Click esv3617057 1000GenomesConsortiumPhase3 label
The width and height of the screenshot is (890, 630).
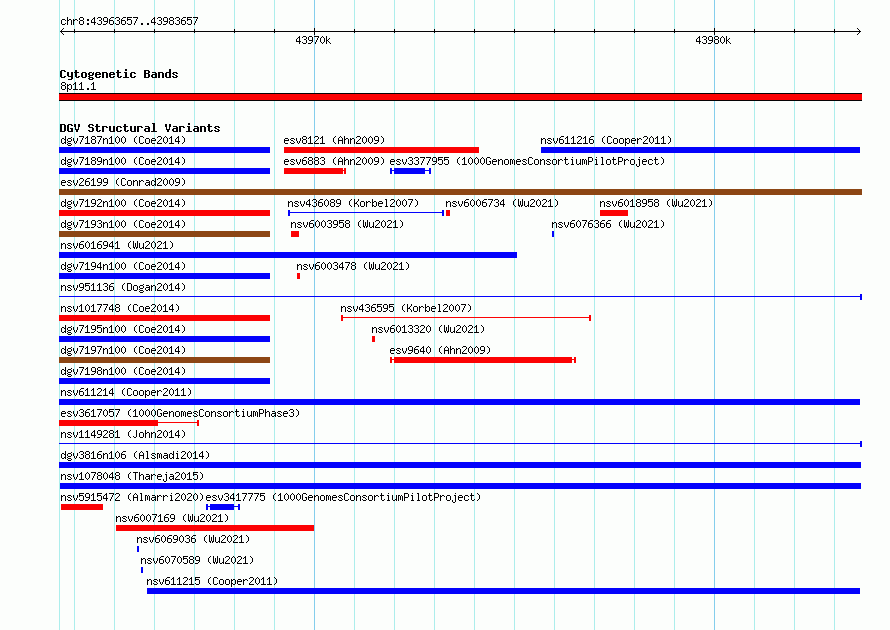point(180,413)
